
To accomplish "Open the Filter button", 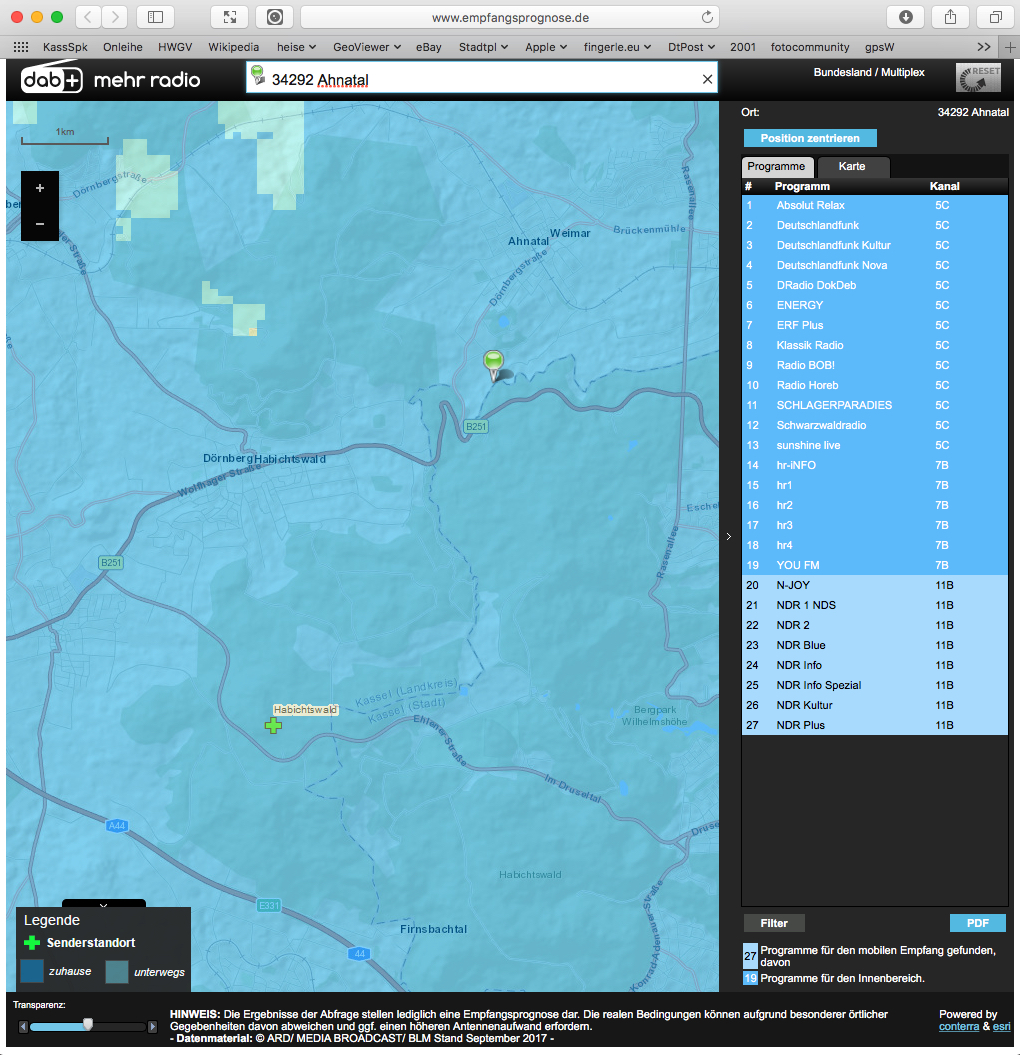I will tap(774, 923).
